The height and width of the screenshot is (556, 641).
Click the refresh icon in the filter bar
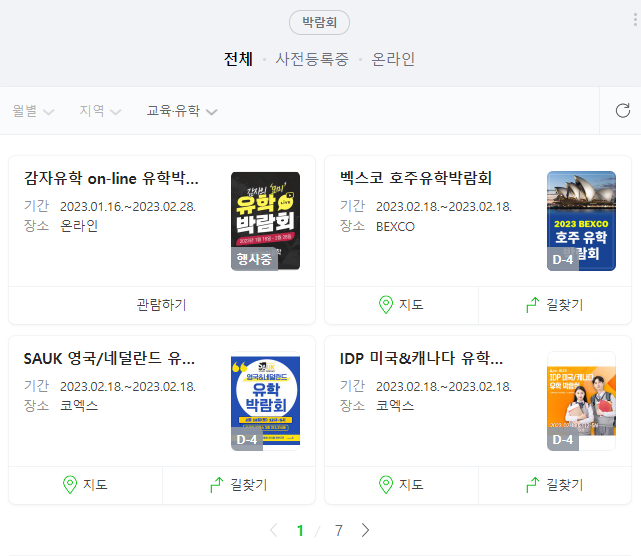pyautogui.click(x=623, y=110)
